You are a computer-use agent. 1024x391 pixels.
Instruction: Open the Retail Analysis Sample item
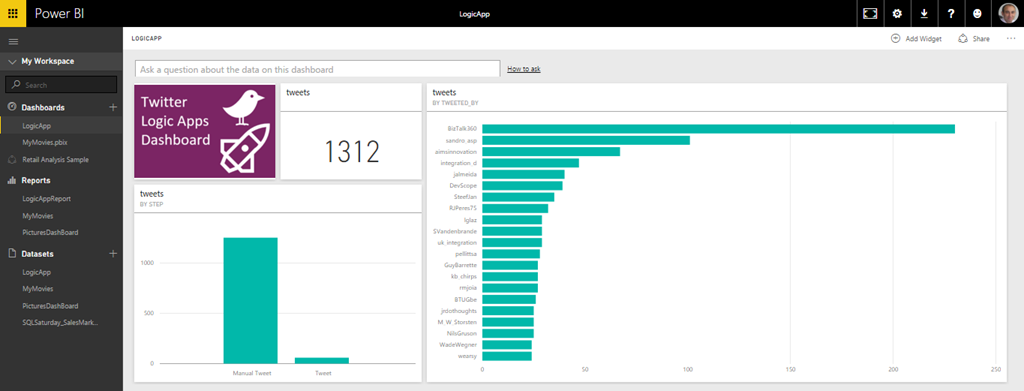pos(55,159)
